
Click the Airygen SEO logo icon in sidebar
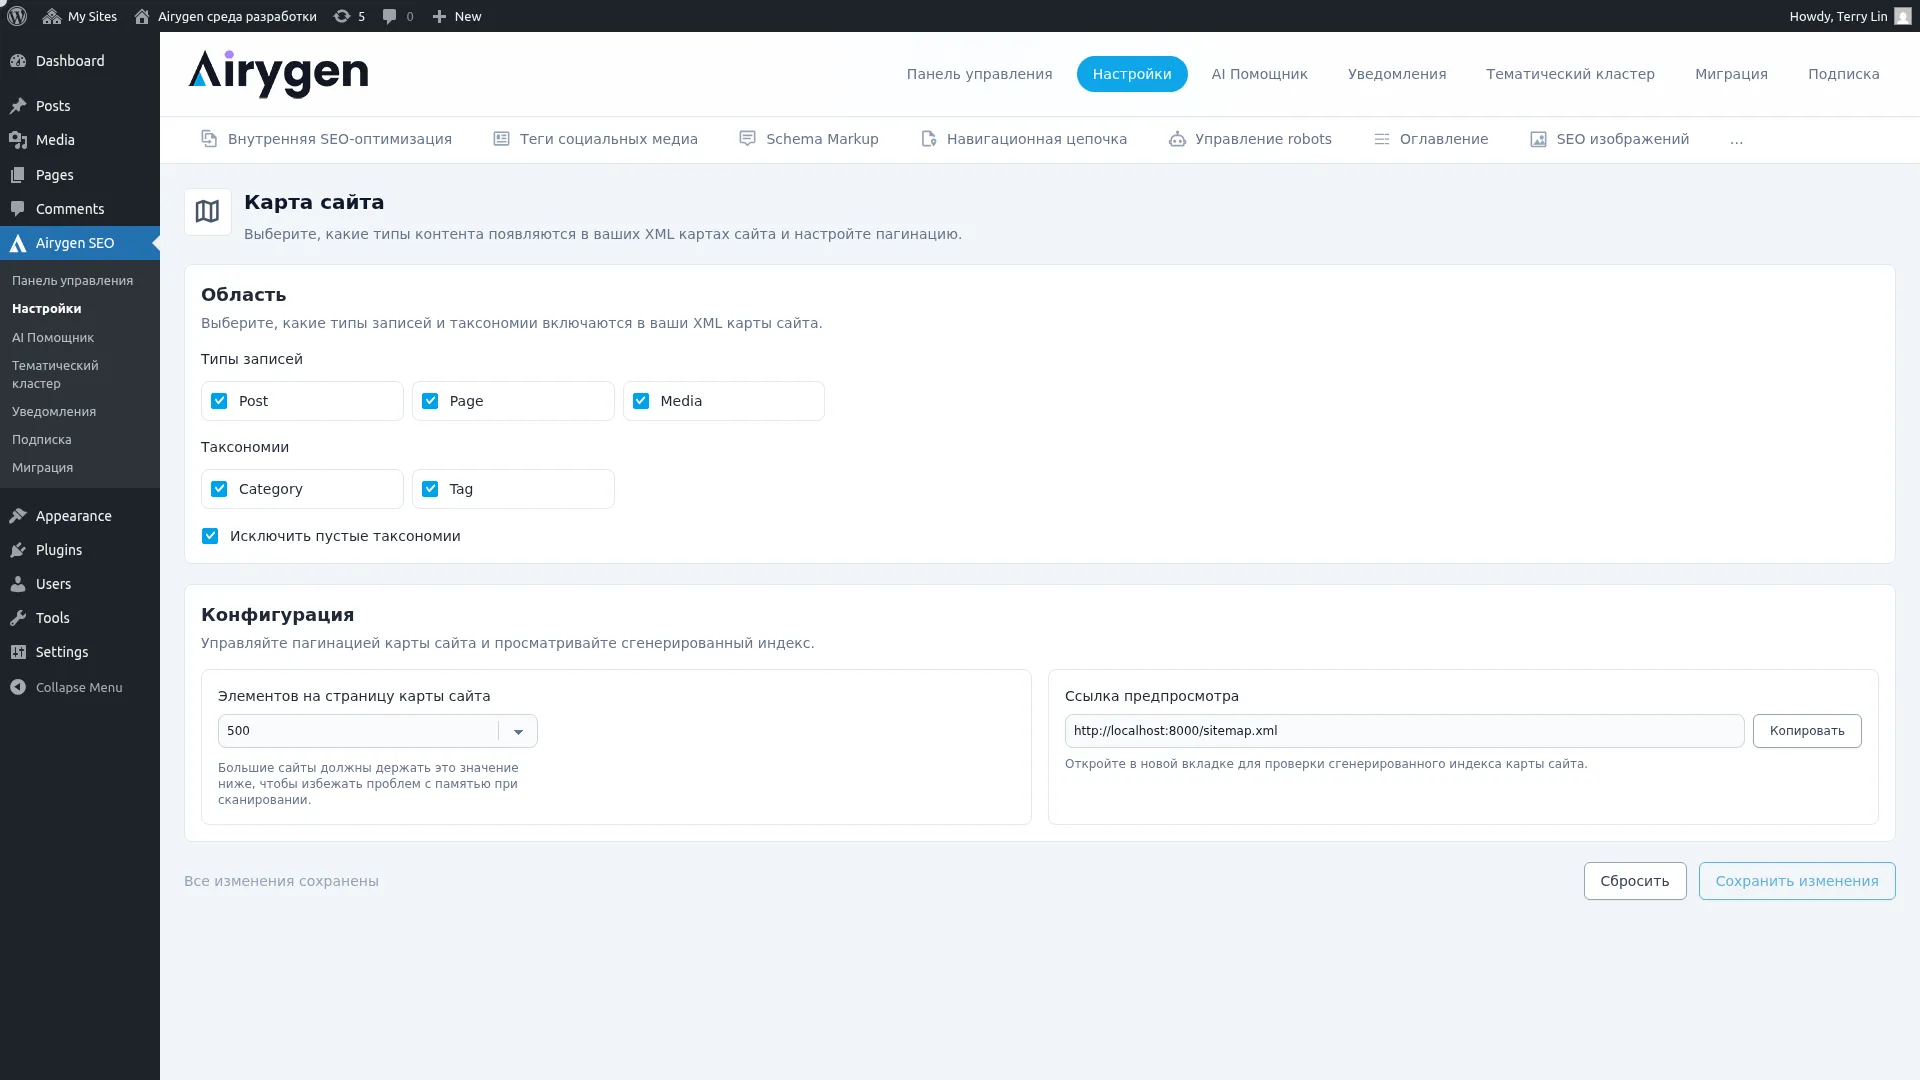click(x=18, y=243)
